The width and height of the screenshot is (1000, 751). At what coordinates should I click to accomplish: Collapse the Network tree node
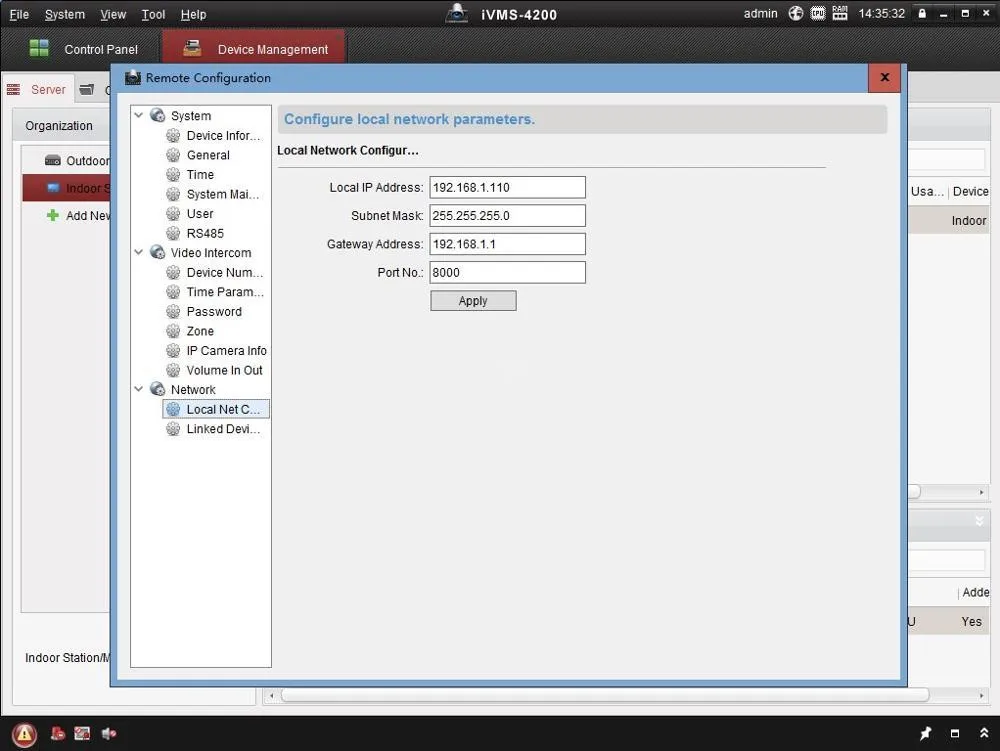tap(138, 389)
